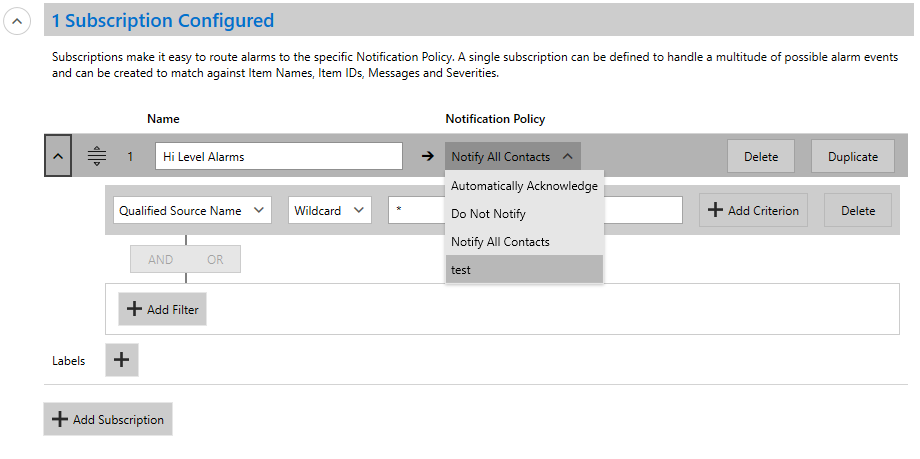Toggle the AND logical operator
The width and height of the screenshot is (920, 459).
point(160,259)
